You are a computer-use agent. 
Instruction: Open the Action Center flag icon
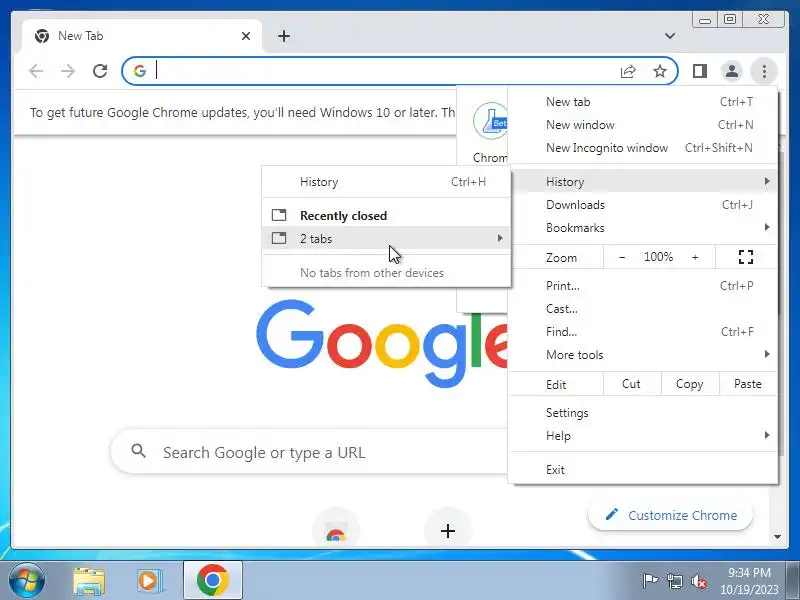(x=650, y=581)
